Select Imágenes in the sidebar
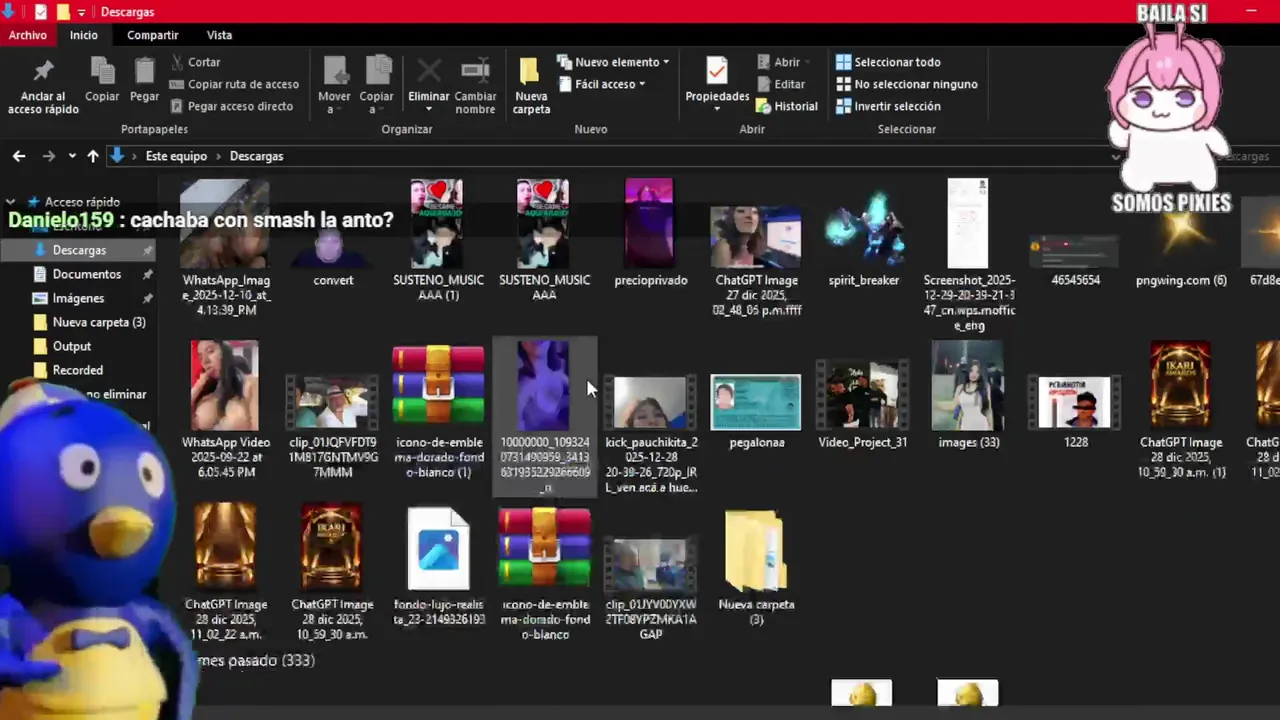This screenshot has height=720, width=1280. (78, 298)
